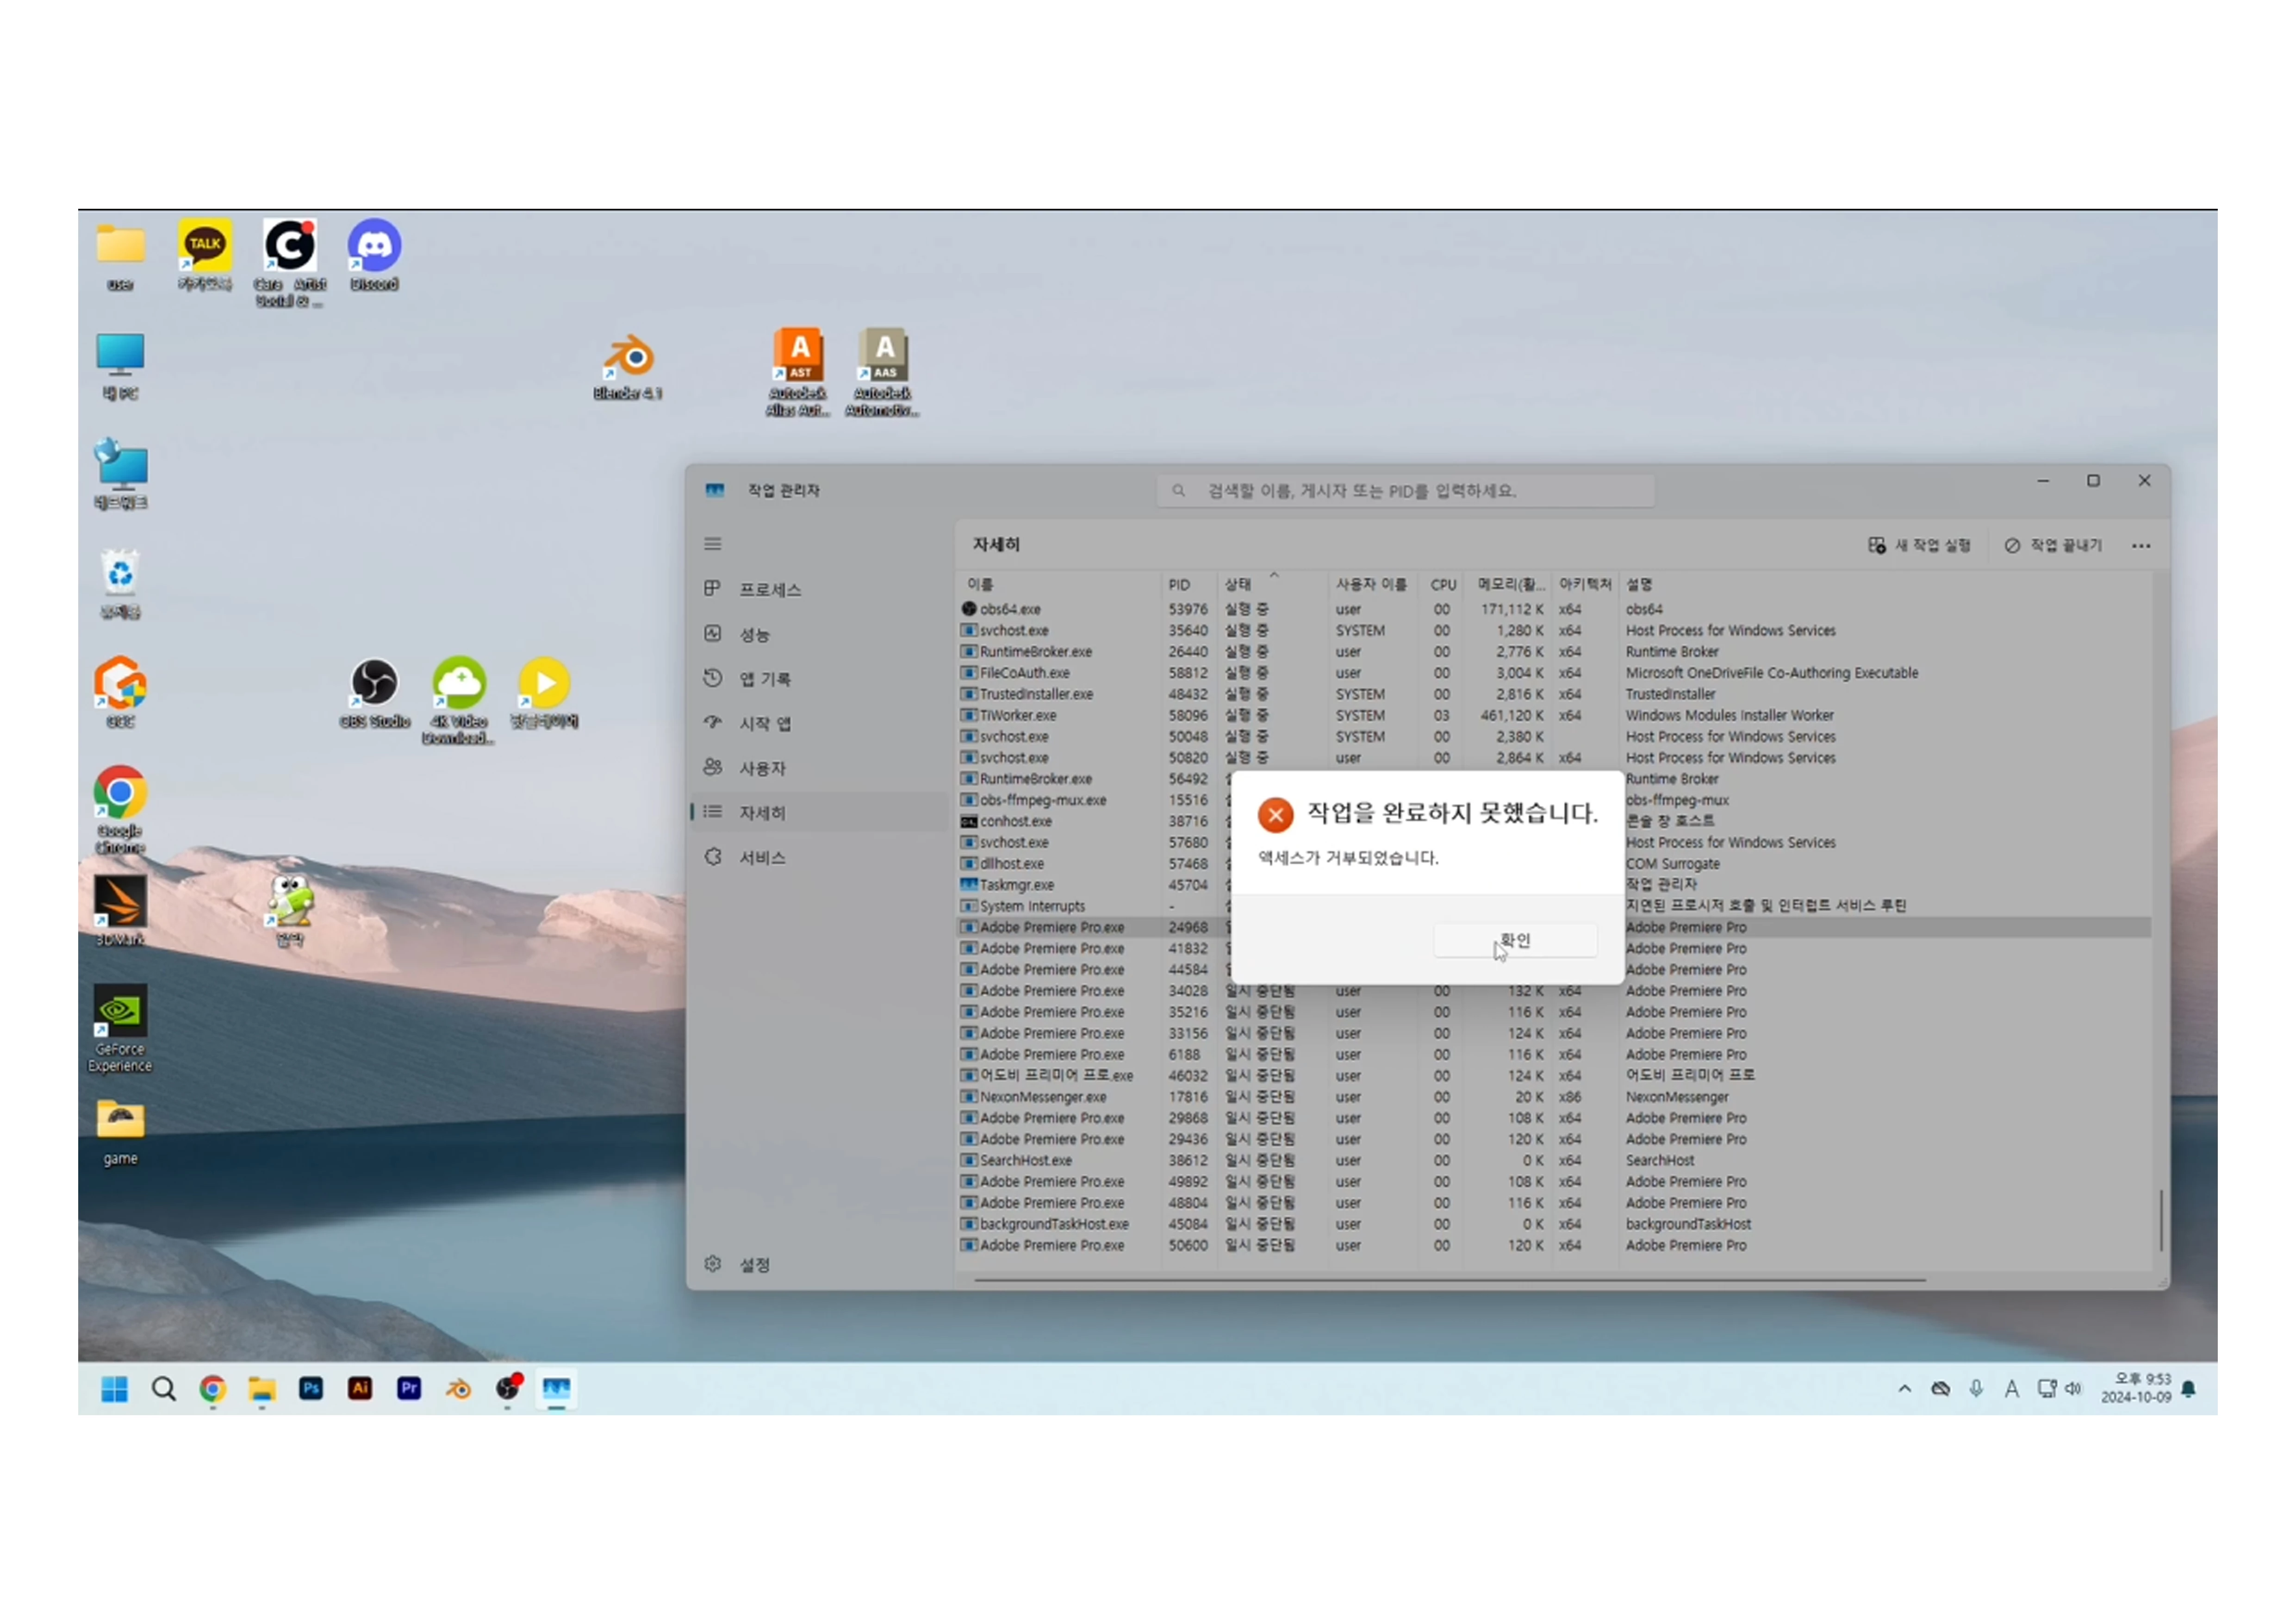Open Task Manager 설정 settings gear

pos(713,1264)
